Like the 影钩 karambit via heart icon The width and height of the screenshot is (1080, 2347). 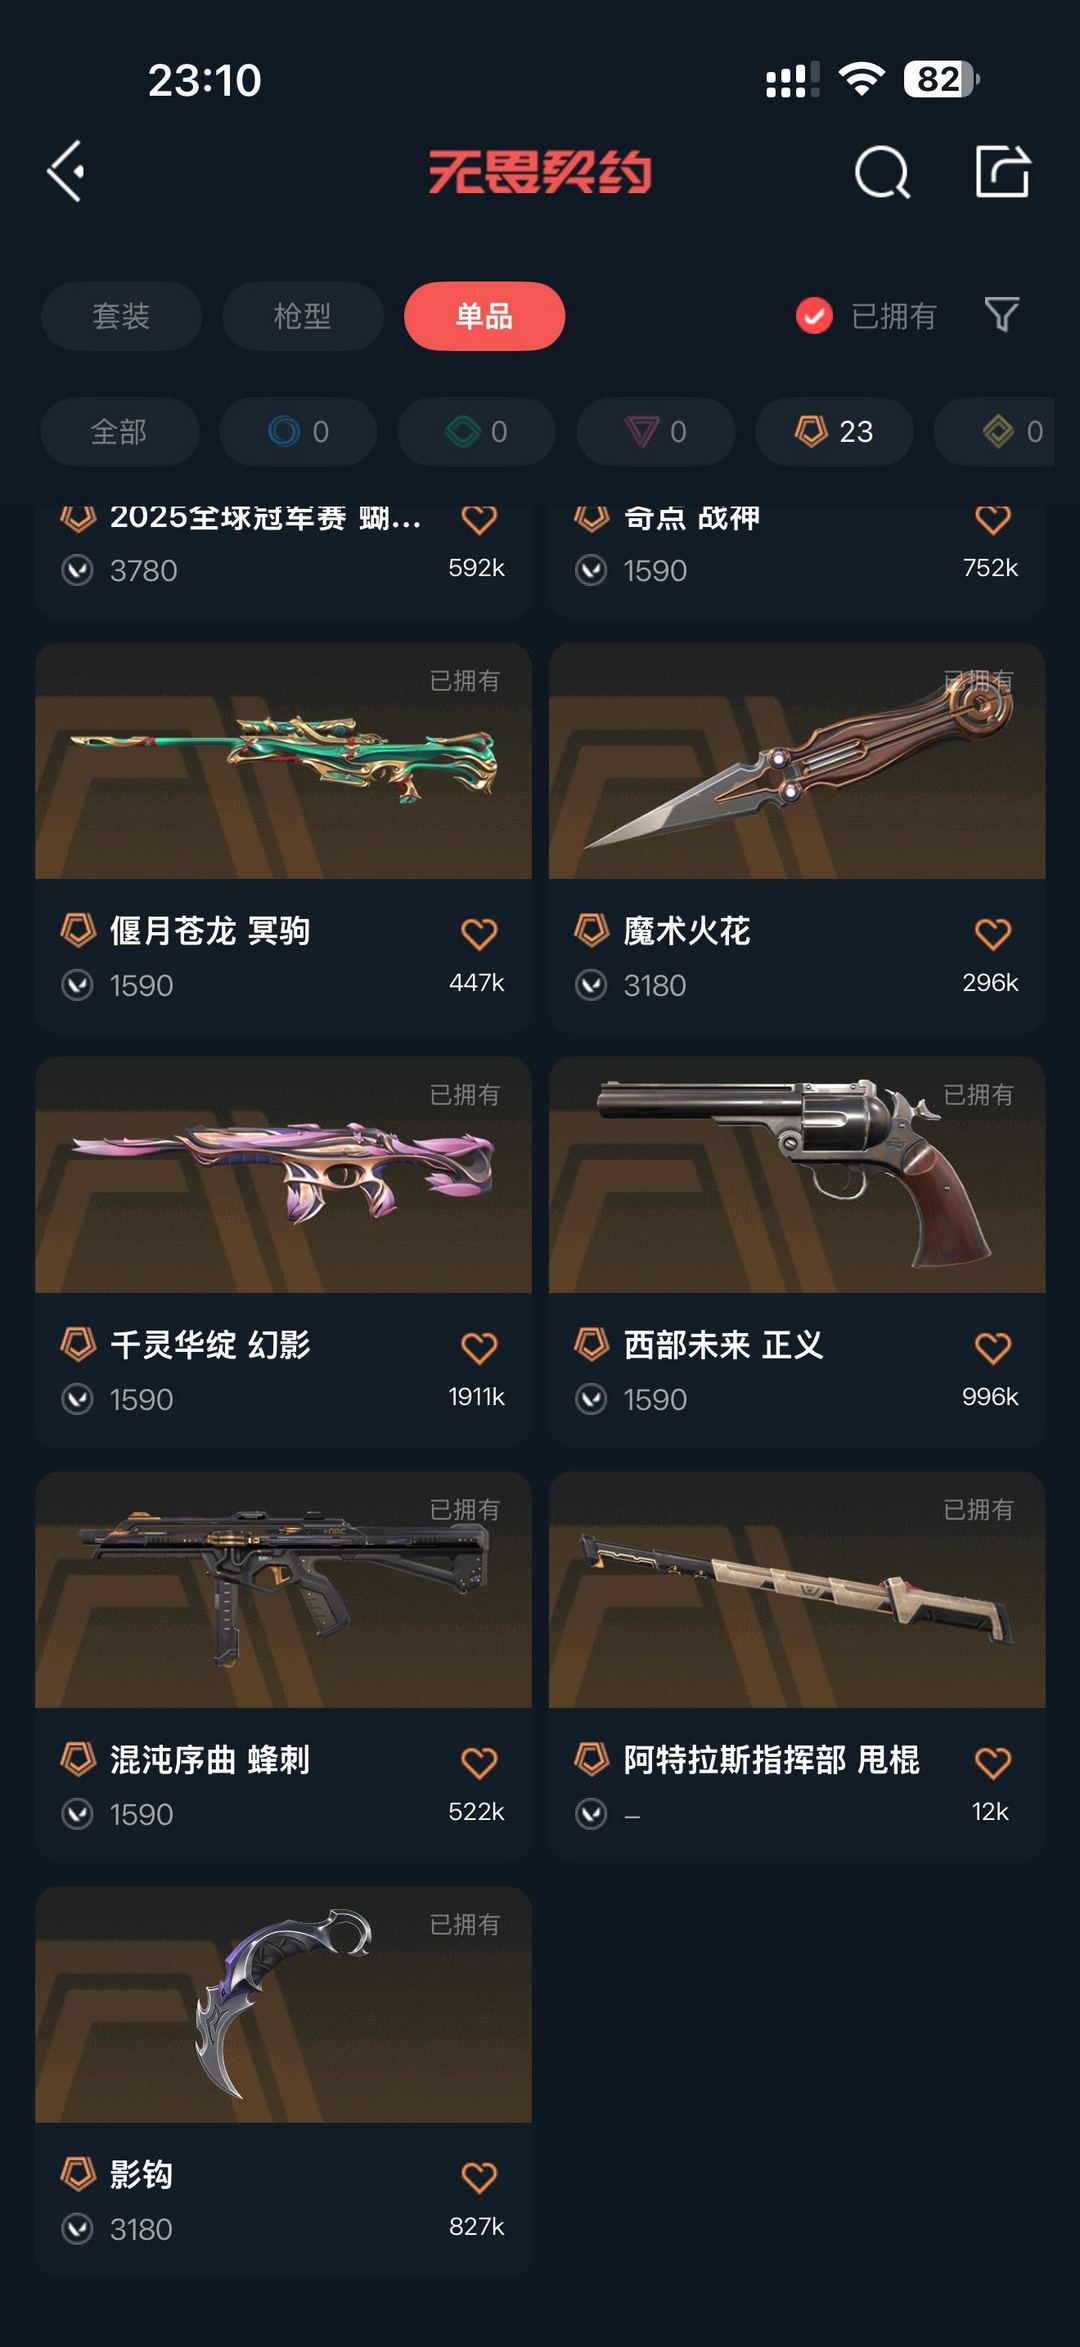[x=479, y=2177]
